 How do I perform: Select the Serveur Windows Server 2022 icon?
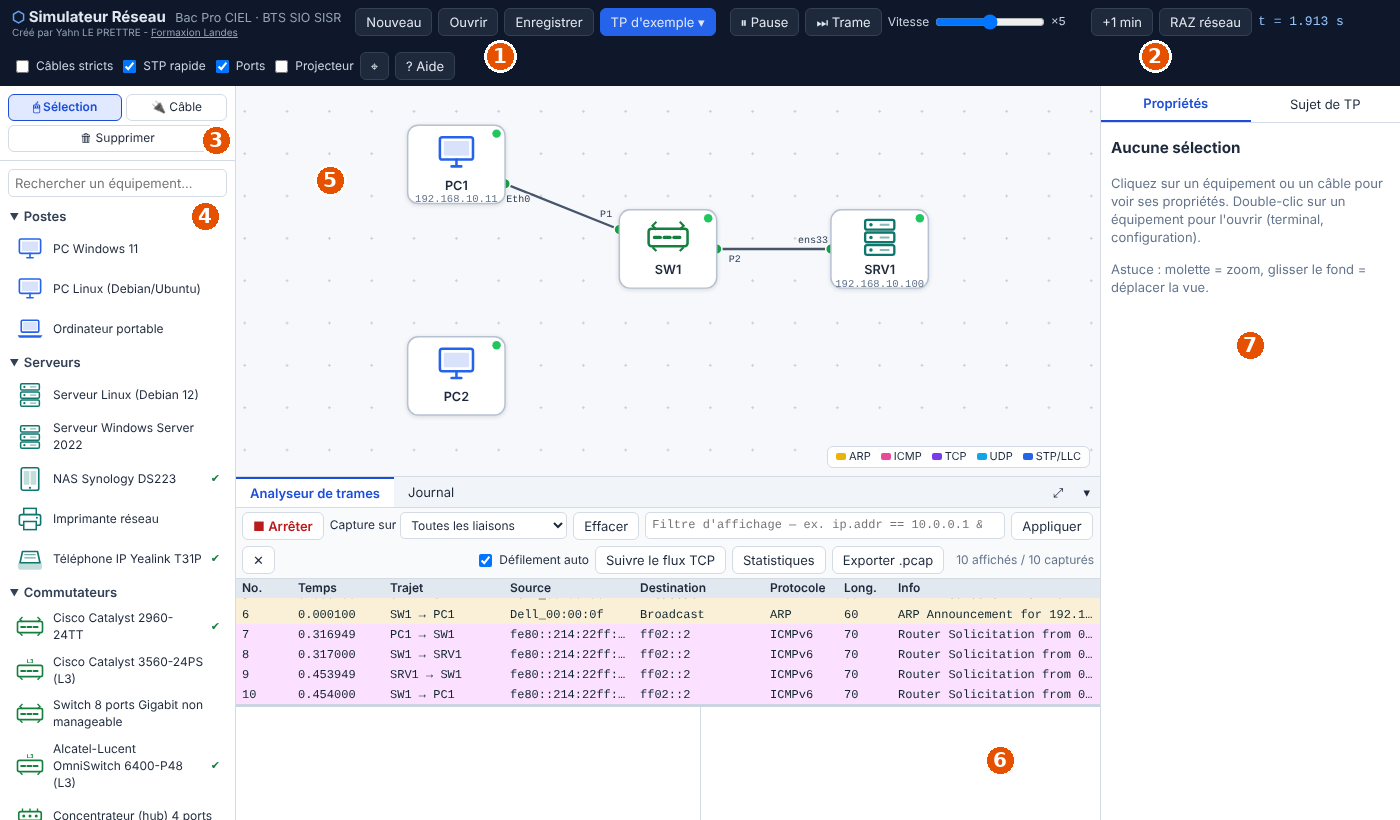tap(30, 437)
